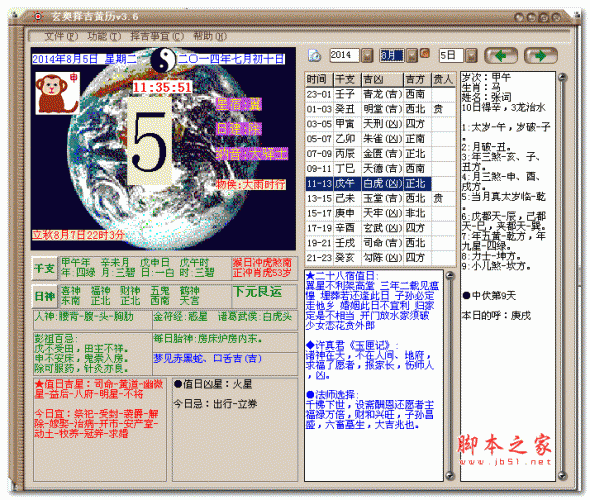Open the 功能(T) menu
590x500 pixels.
[104, 36]
